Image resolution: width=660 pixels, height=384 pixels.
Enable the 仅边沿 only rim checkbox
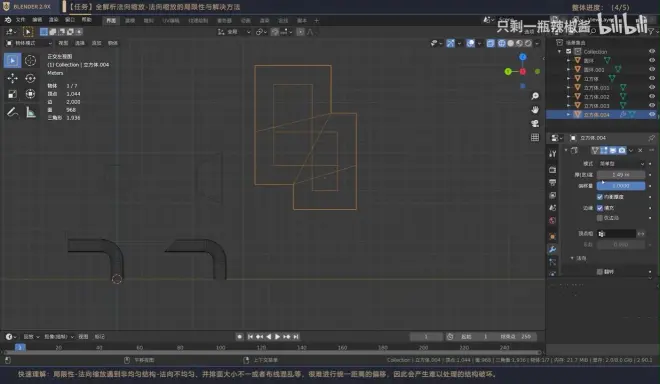point(600,218)
